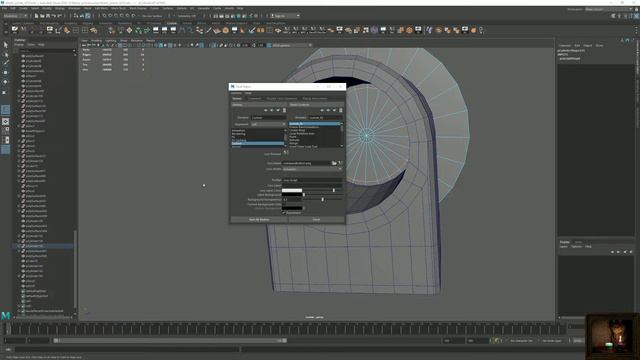This screenshot has height=360, width=640.
Task: Click the Icon Name input field
Action: pos(306,163)
